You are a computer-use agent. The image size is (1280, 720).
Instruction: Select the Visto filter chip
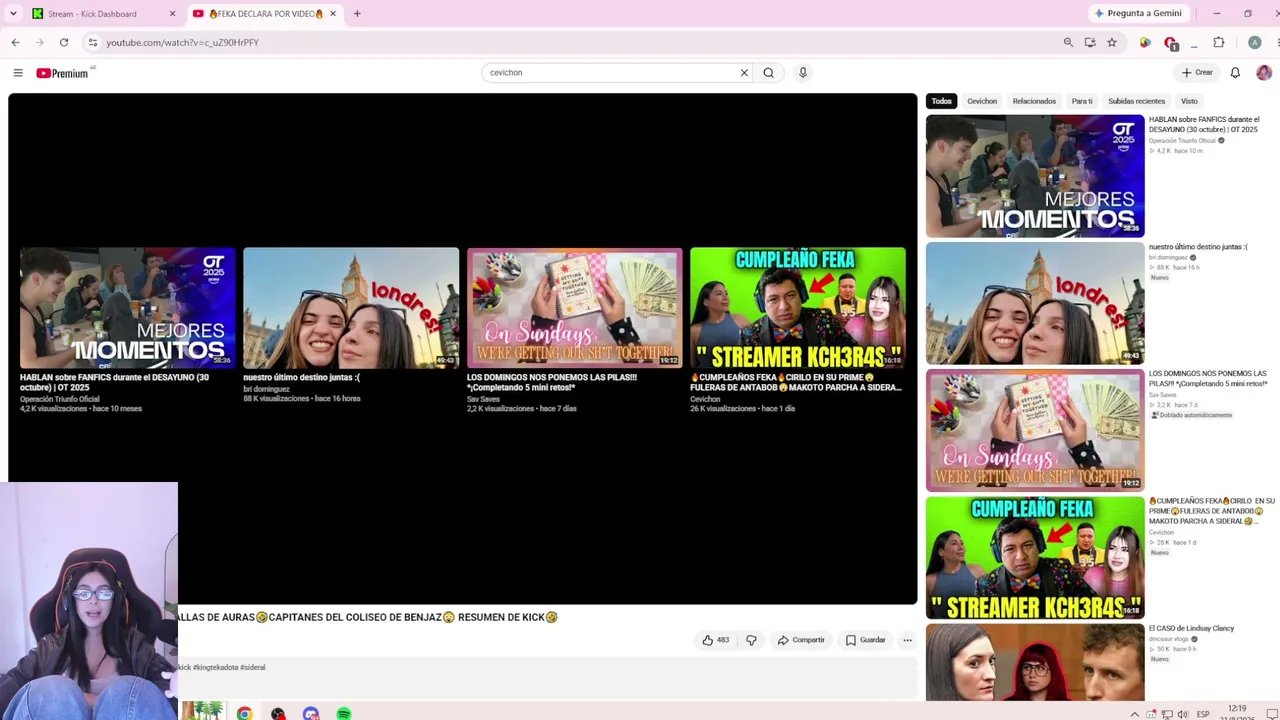1189,101
